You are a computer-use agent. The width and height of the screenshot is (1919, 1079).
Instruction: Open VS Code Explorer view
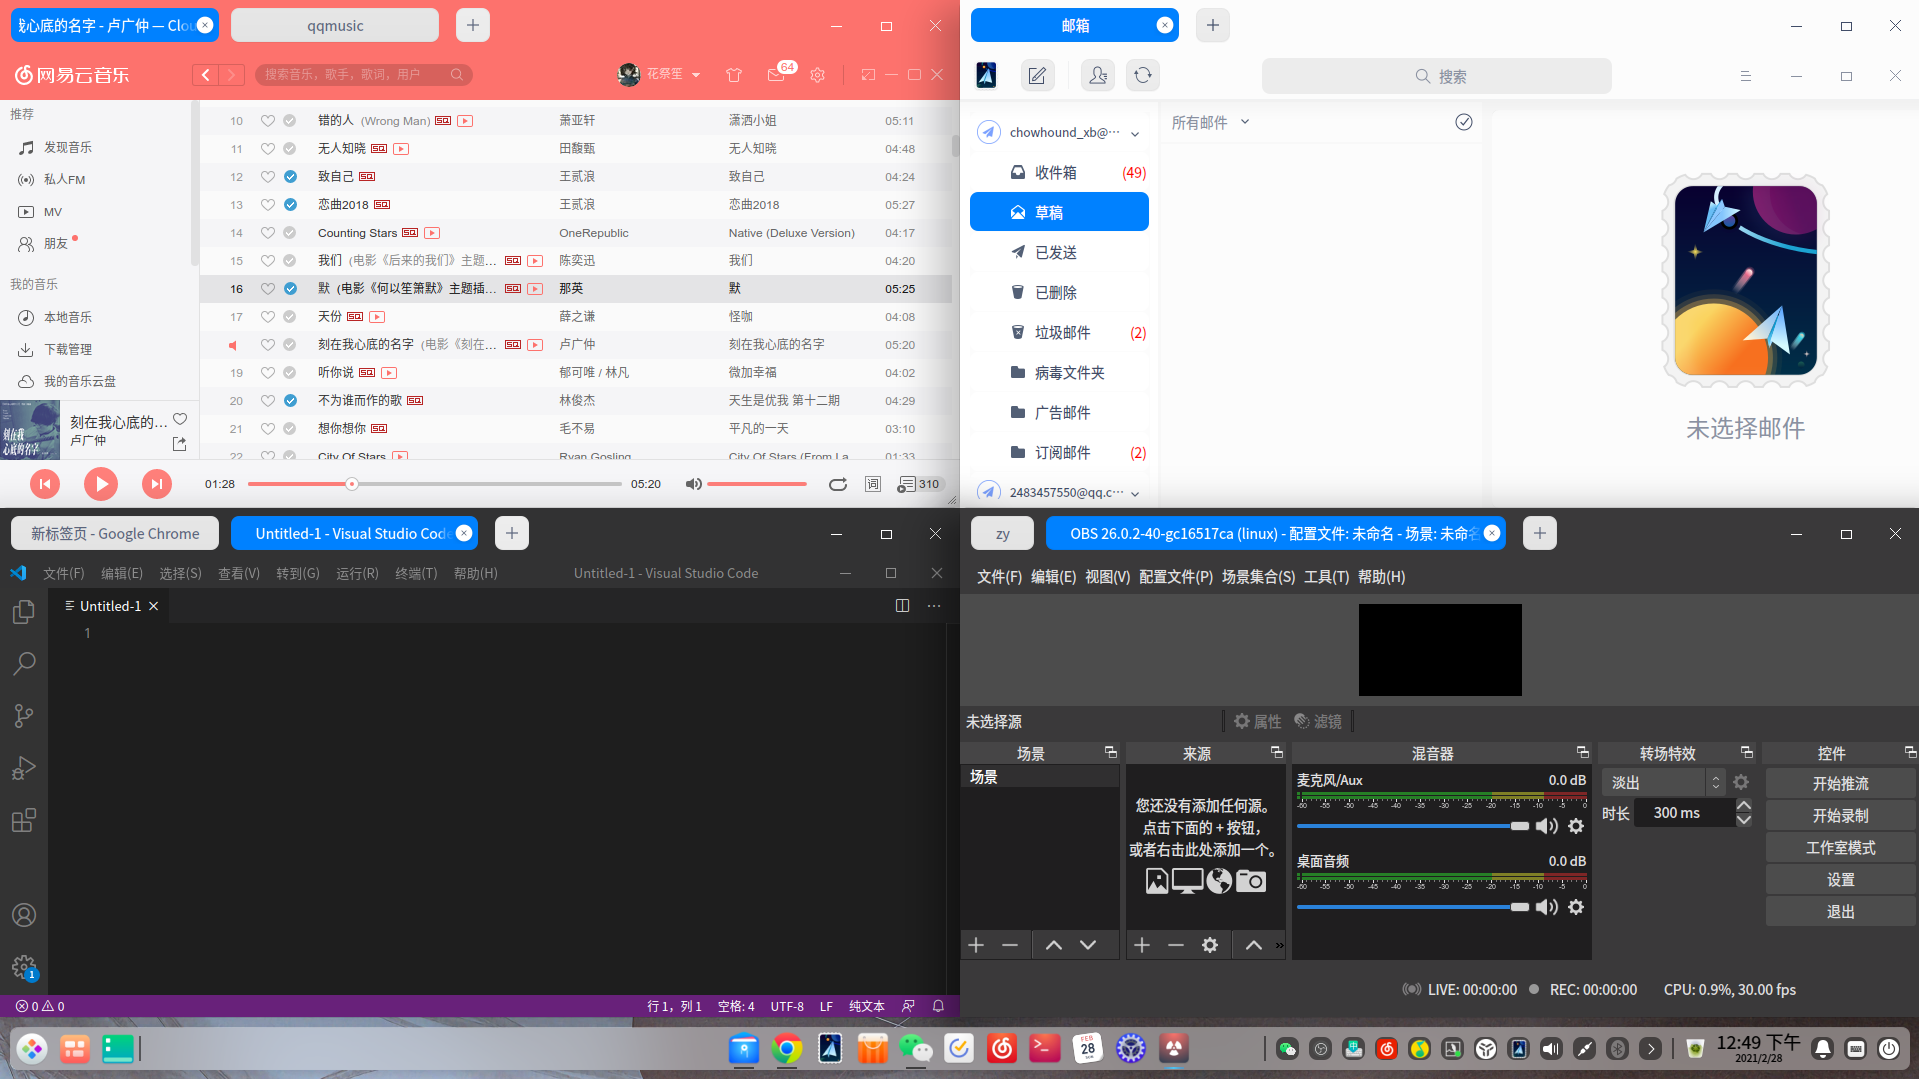[24, 611]
